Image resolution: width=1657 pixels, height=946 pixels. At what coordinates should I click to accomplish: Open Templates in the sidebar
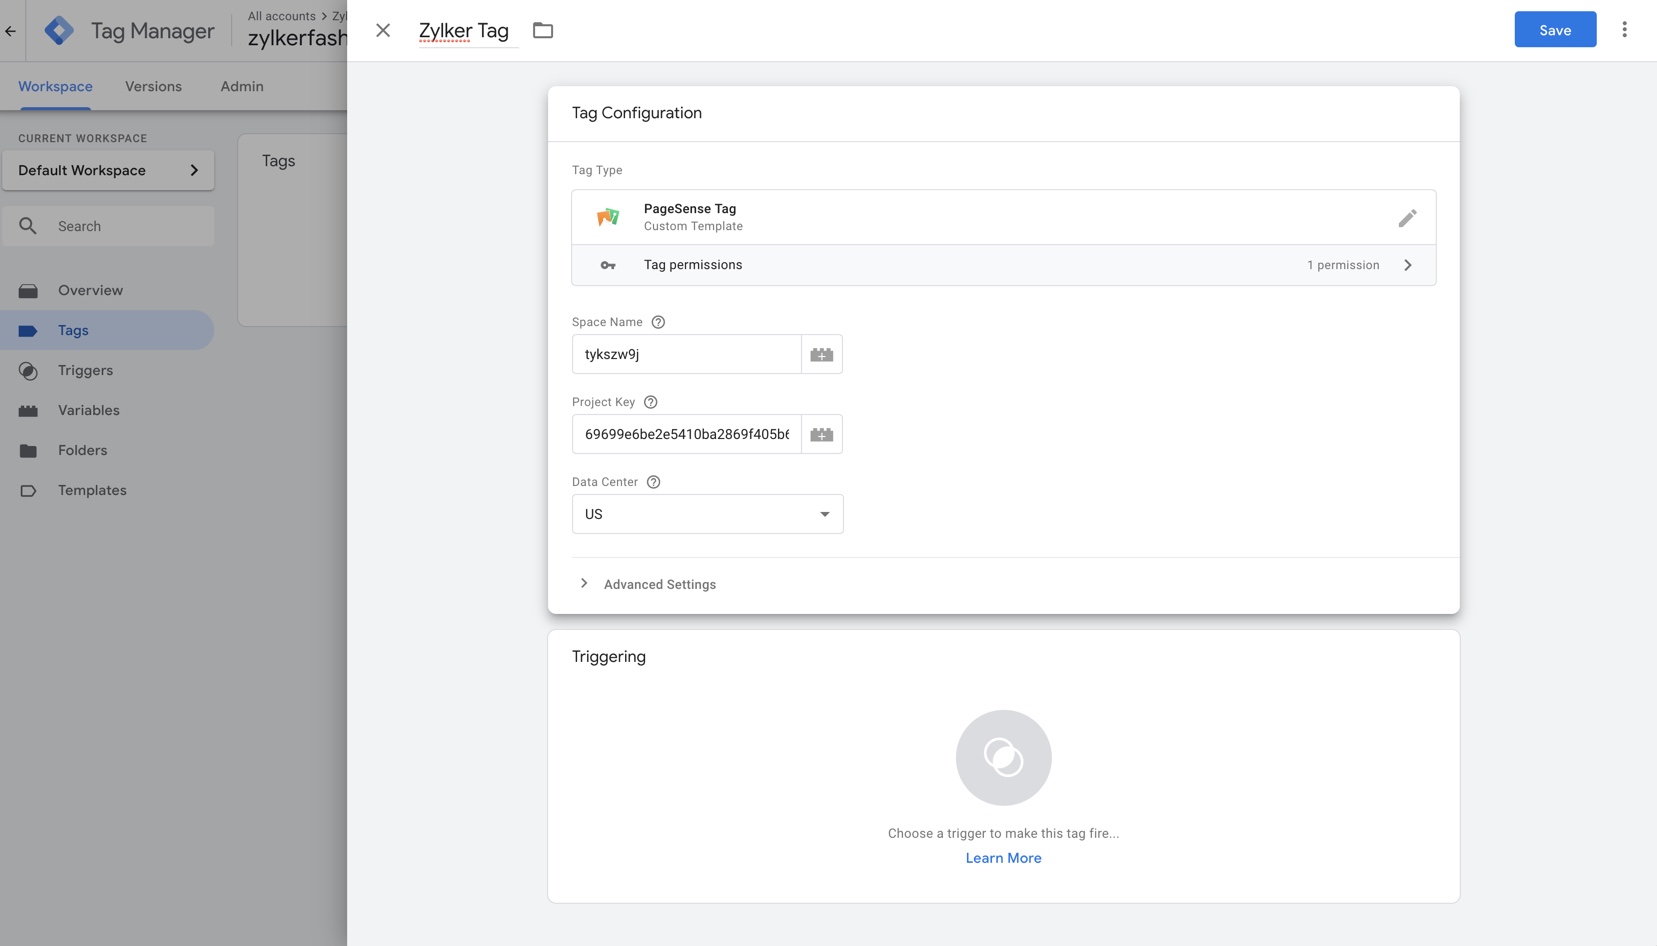click(107, 490)
